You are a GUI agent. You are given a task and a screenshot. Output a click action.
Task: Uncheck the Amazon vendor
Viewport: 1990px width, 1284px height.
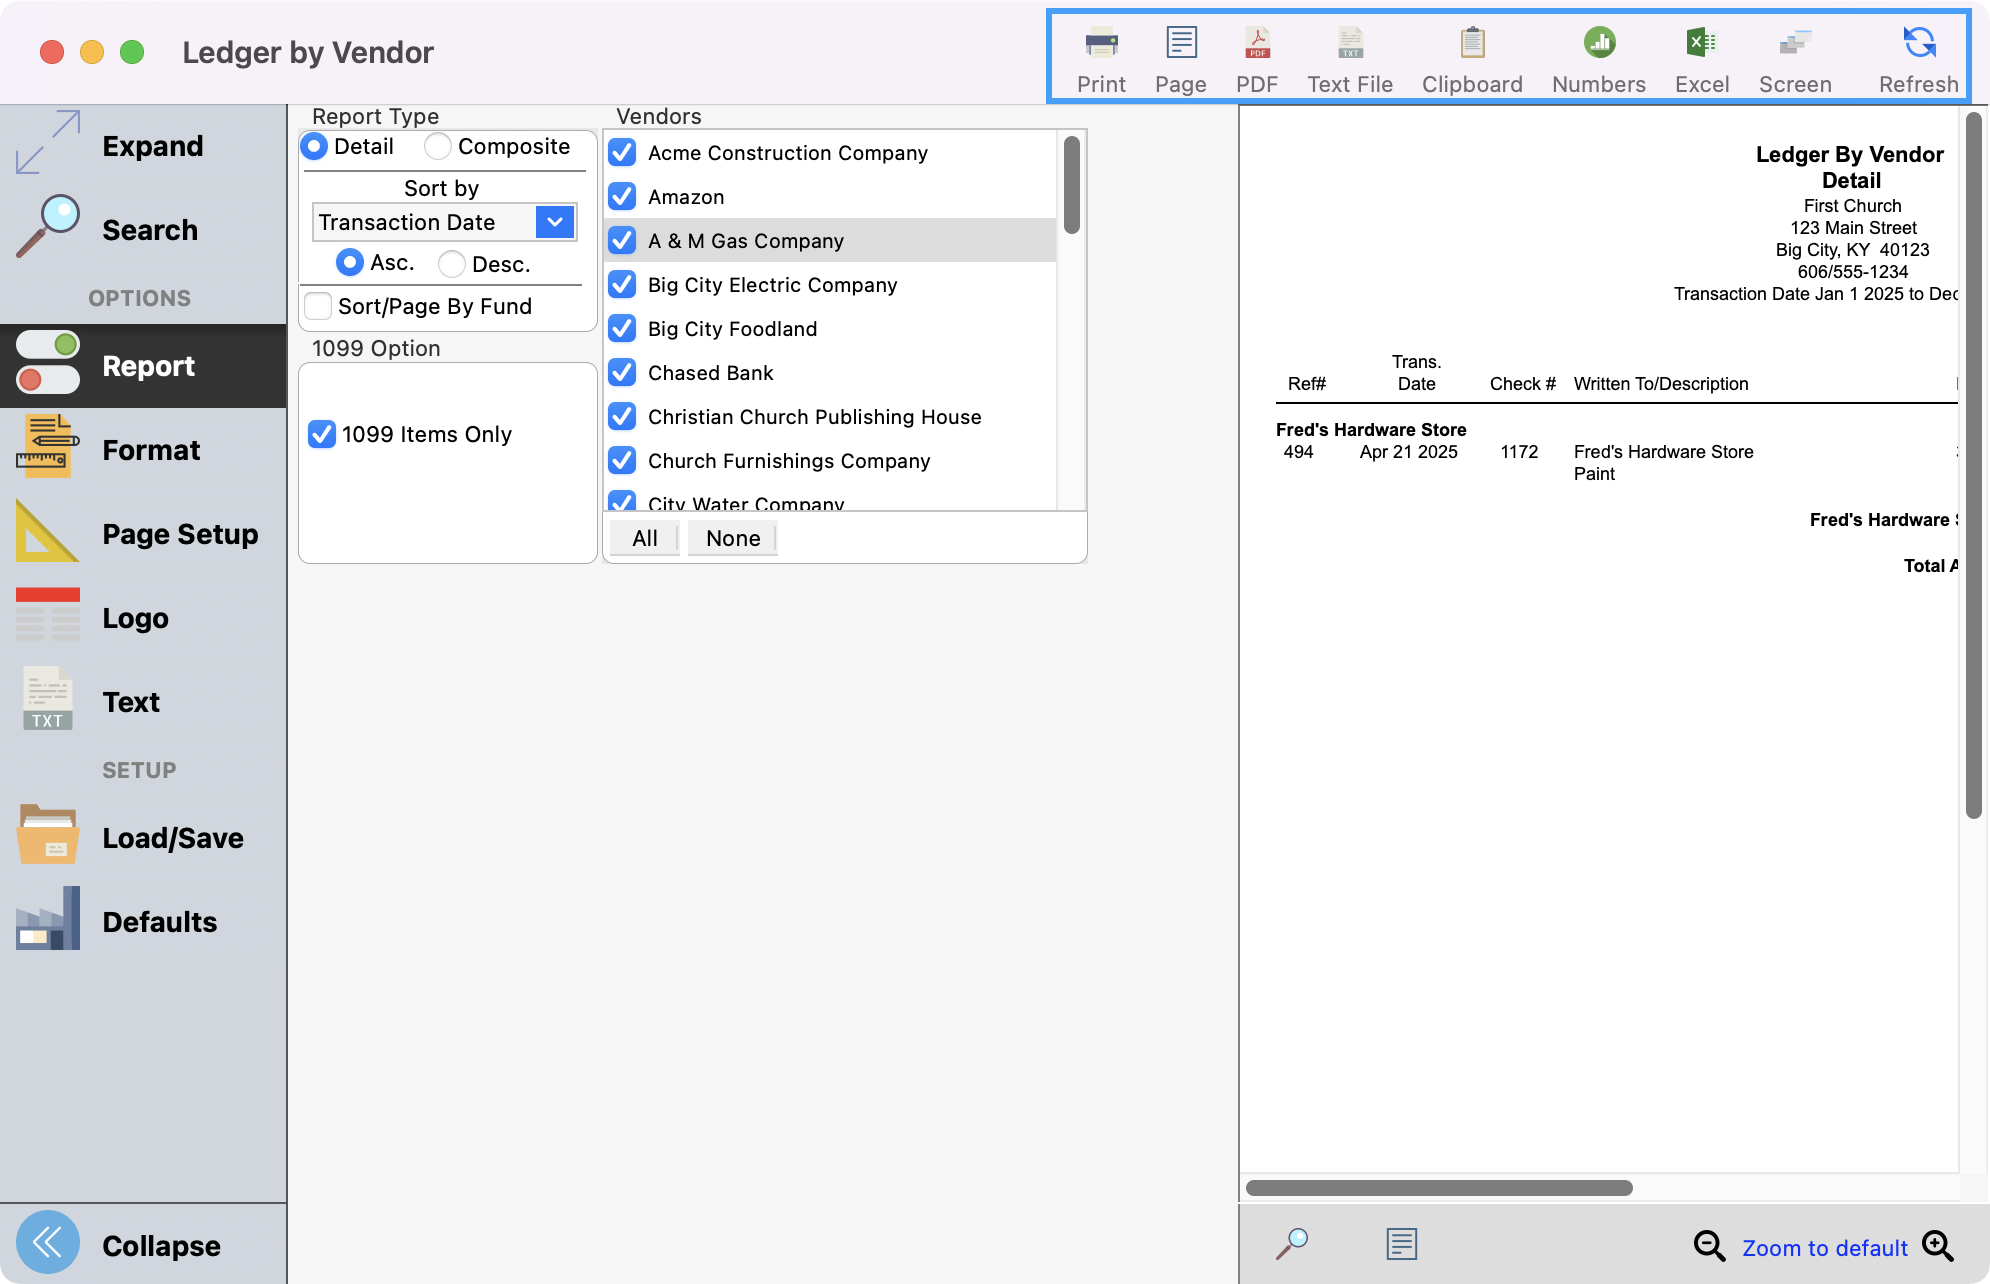[x=621, y=196]
